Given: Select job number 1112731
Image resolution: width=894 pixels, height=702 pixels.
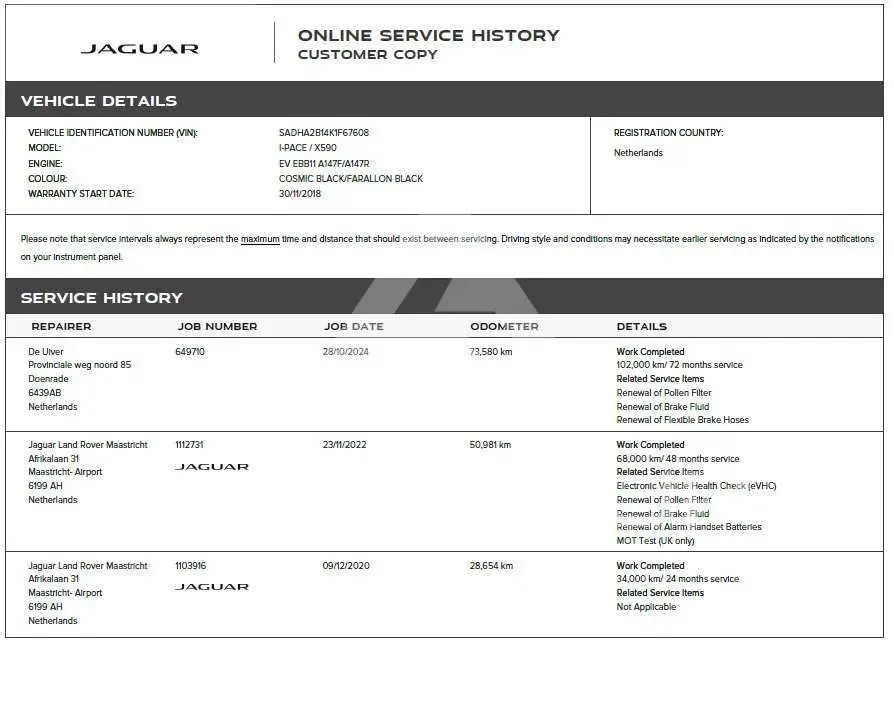Looking at the screenshot, I should click(189, 445).
